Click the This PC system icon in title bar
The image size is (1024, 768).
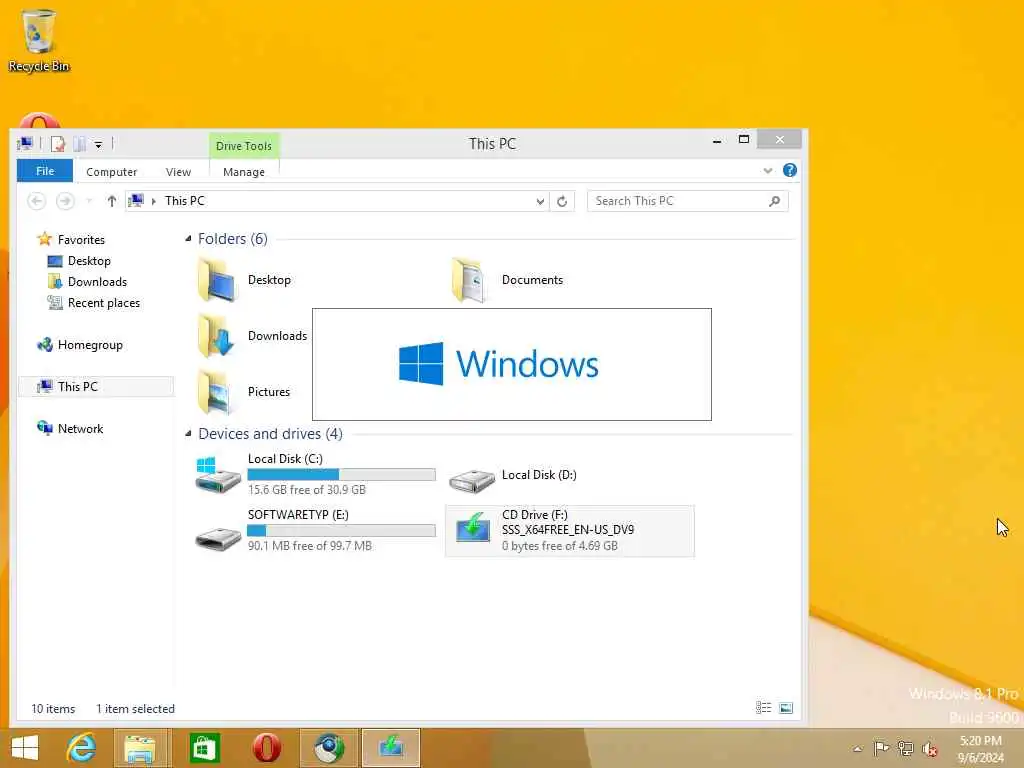(25, 144)
